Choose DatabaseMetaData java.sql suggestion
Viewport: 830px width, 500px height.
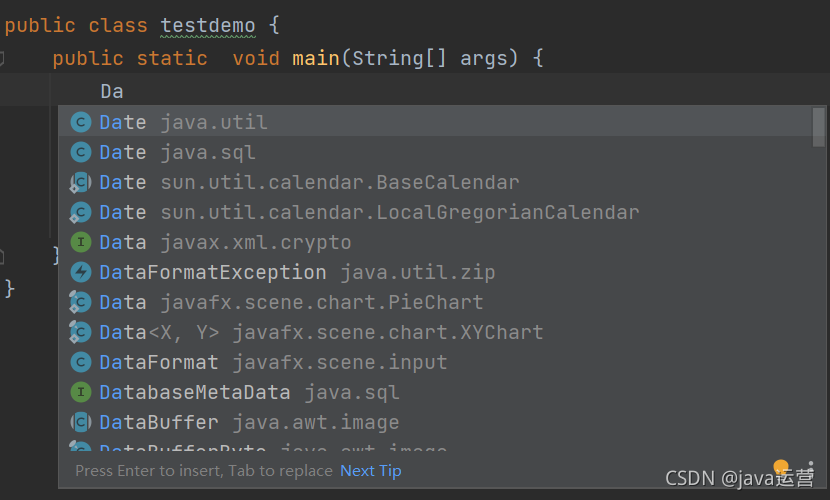coord(434,392)
